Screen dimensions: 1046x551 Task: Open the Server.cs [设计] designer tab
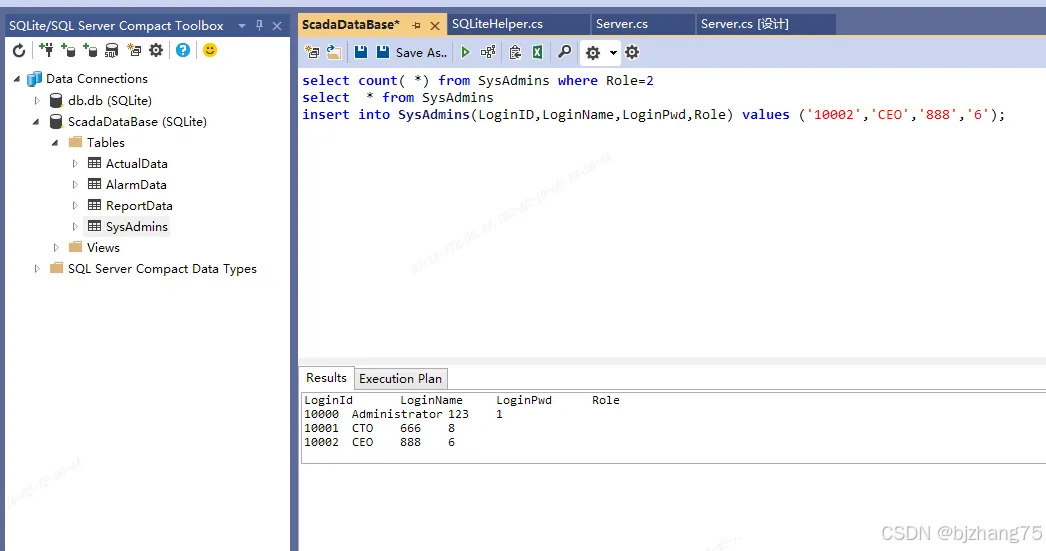pos(744,24)
